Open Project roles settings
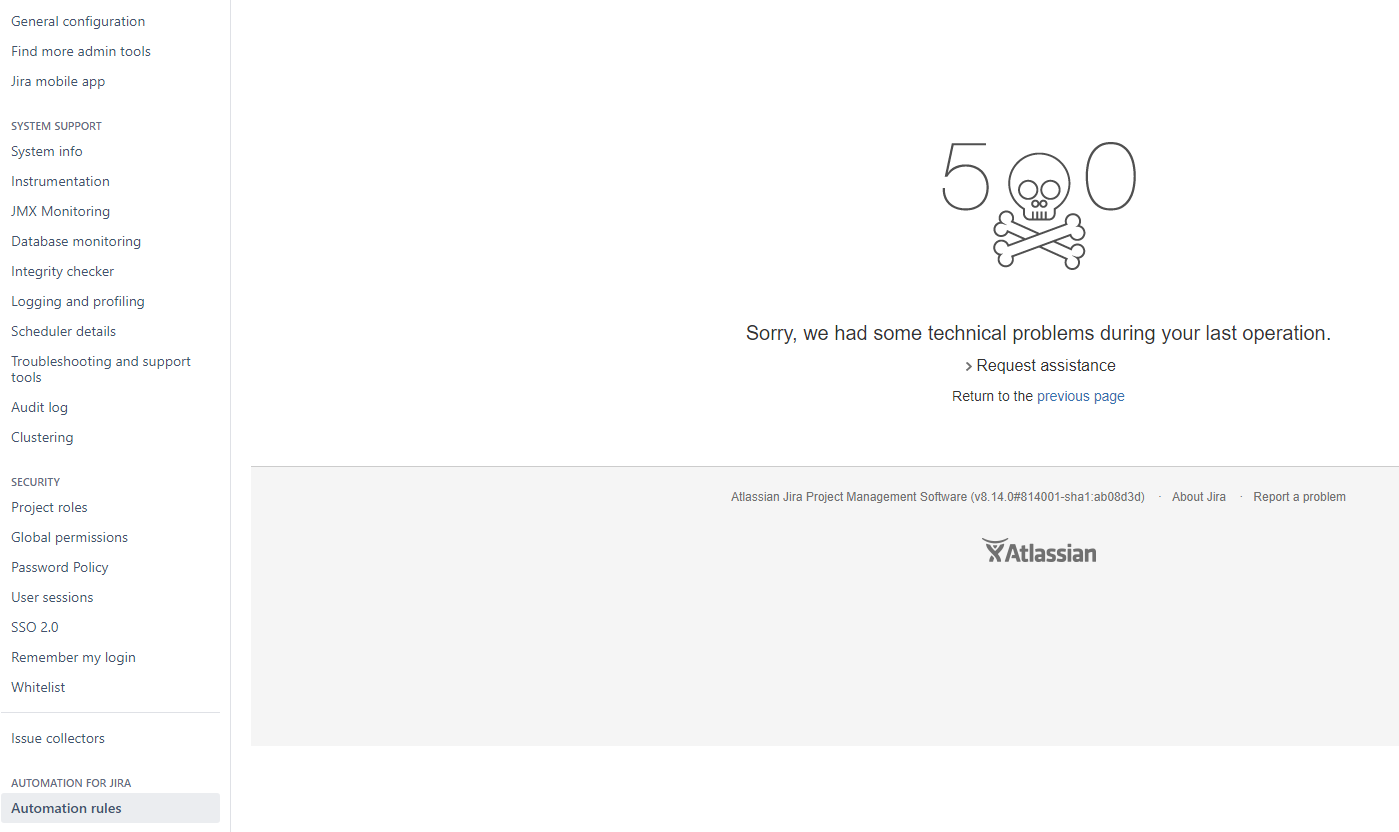The width and height of the screenshot is (1399, 832). (x=49, y=507)
